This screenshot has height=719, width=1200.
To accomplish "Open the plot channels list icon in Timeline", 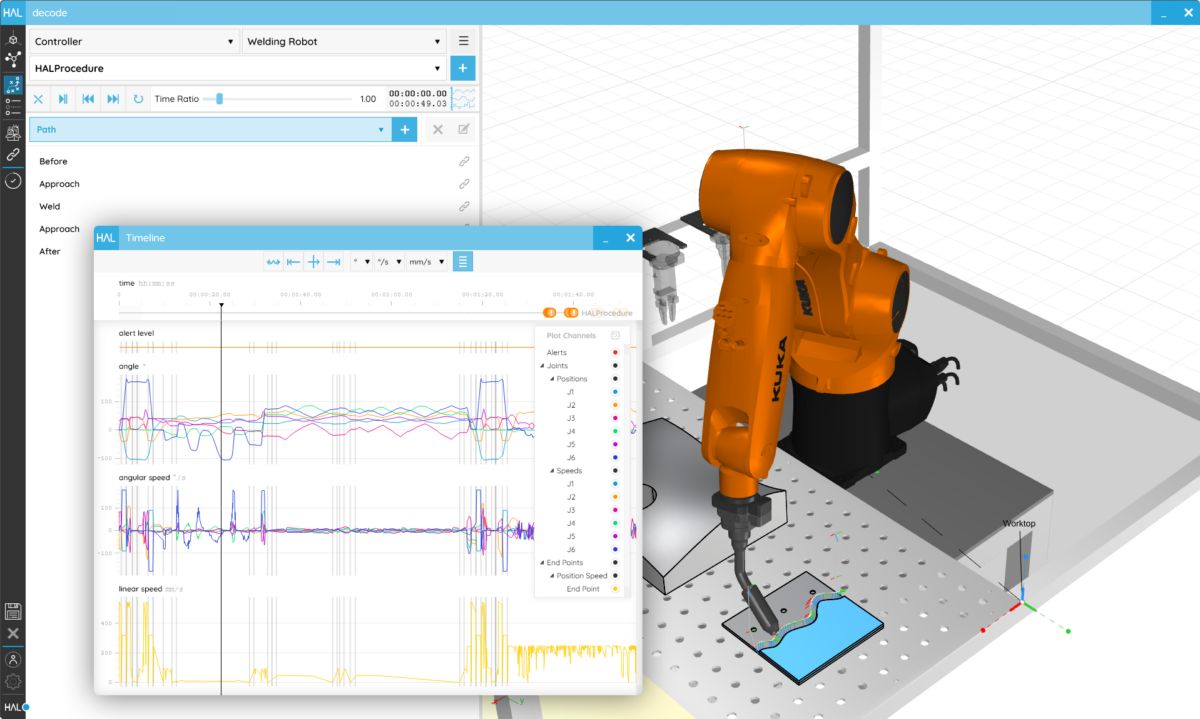I will pyautogui.click(x=462, y=261).
